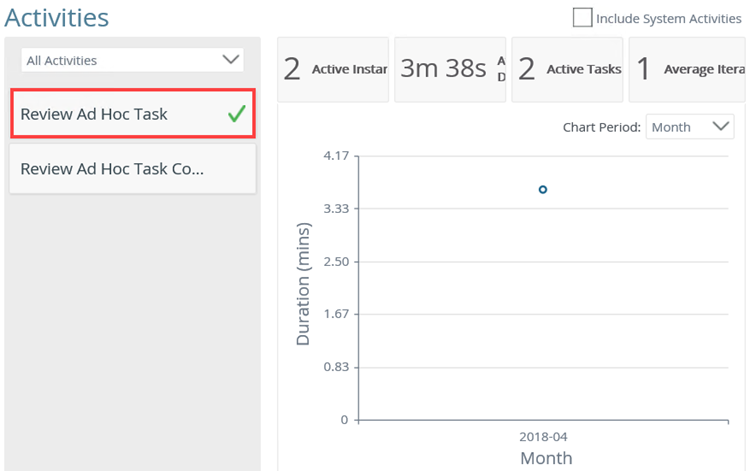750x471 pixels.
Task: Click the 1.67 y-axis value
Action: point(336,314)
